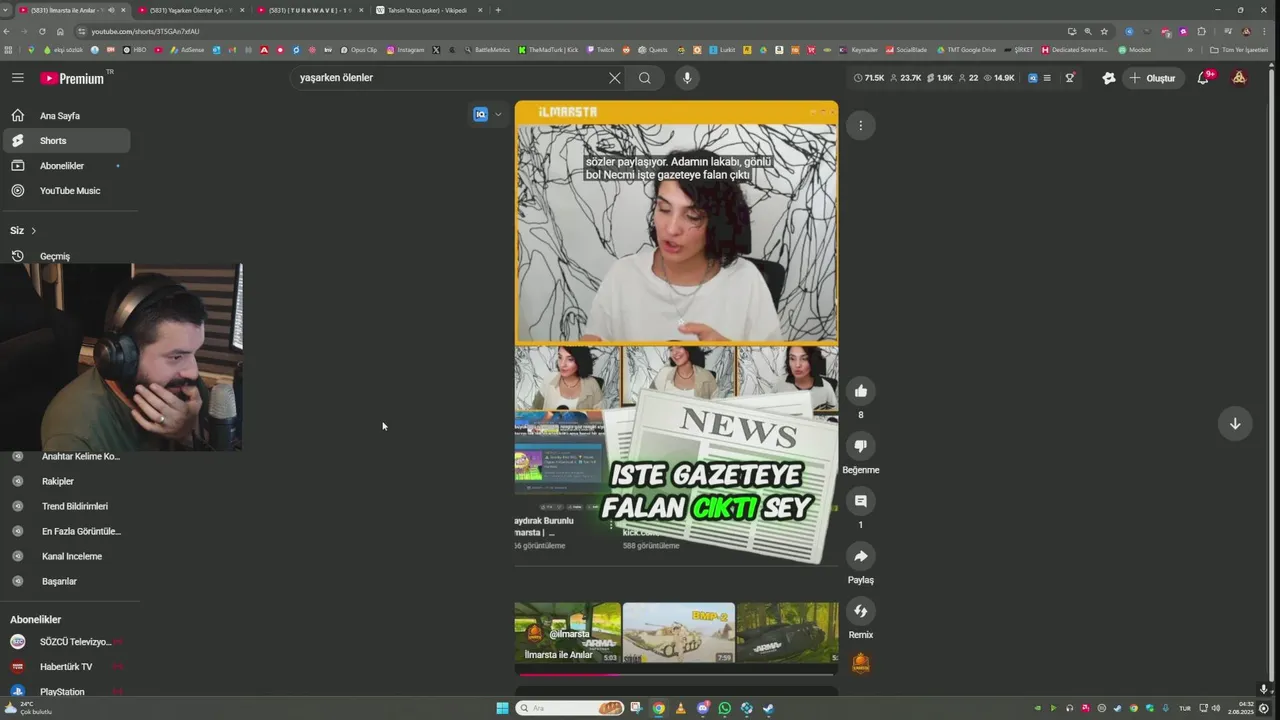
Task: Click the search magnifier button
Action: coord(645,78)
